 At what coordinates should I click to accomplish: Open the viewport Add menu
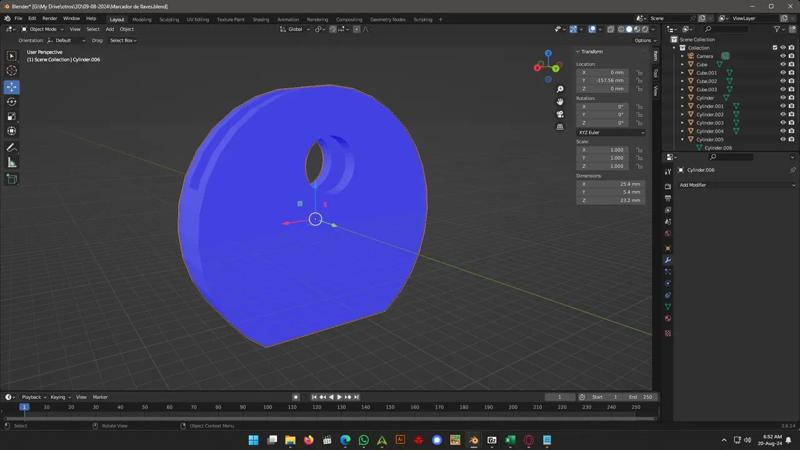[110, 30]
